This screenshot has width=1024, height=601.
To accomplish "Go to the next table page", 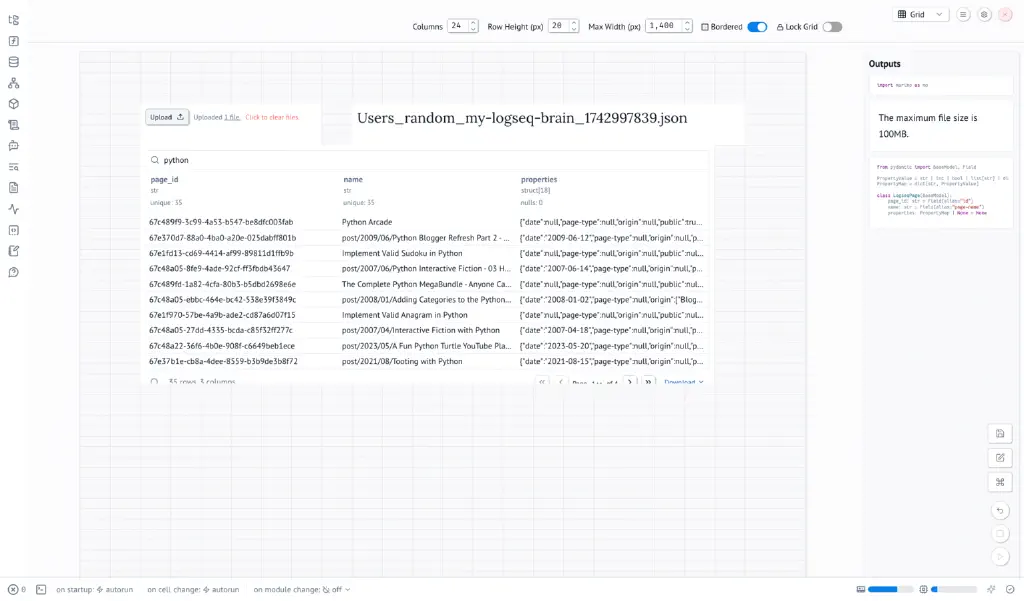I will coord(630,382).
